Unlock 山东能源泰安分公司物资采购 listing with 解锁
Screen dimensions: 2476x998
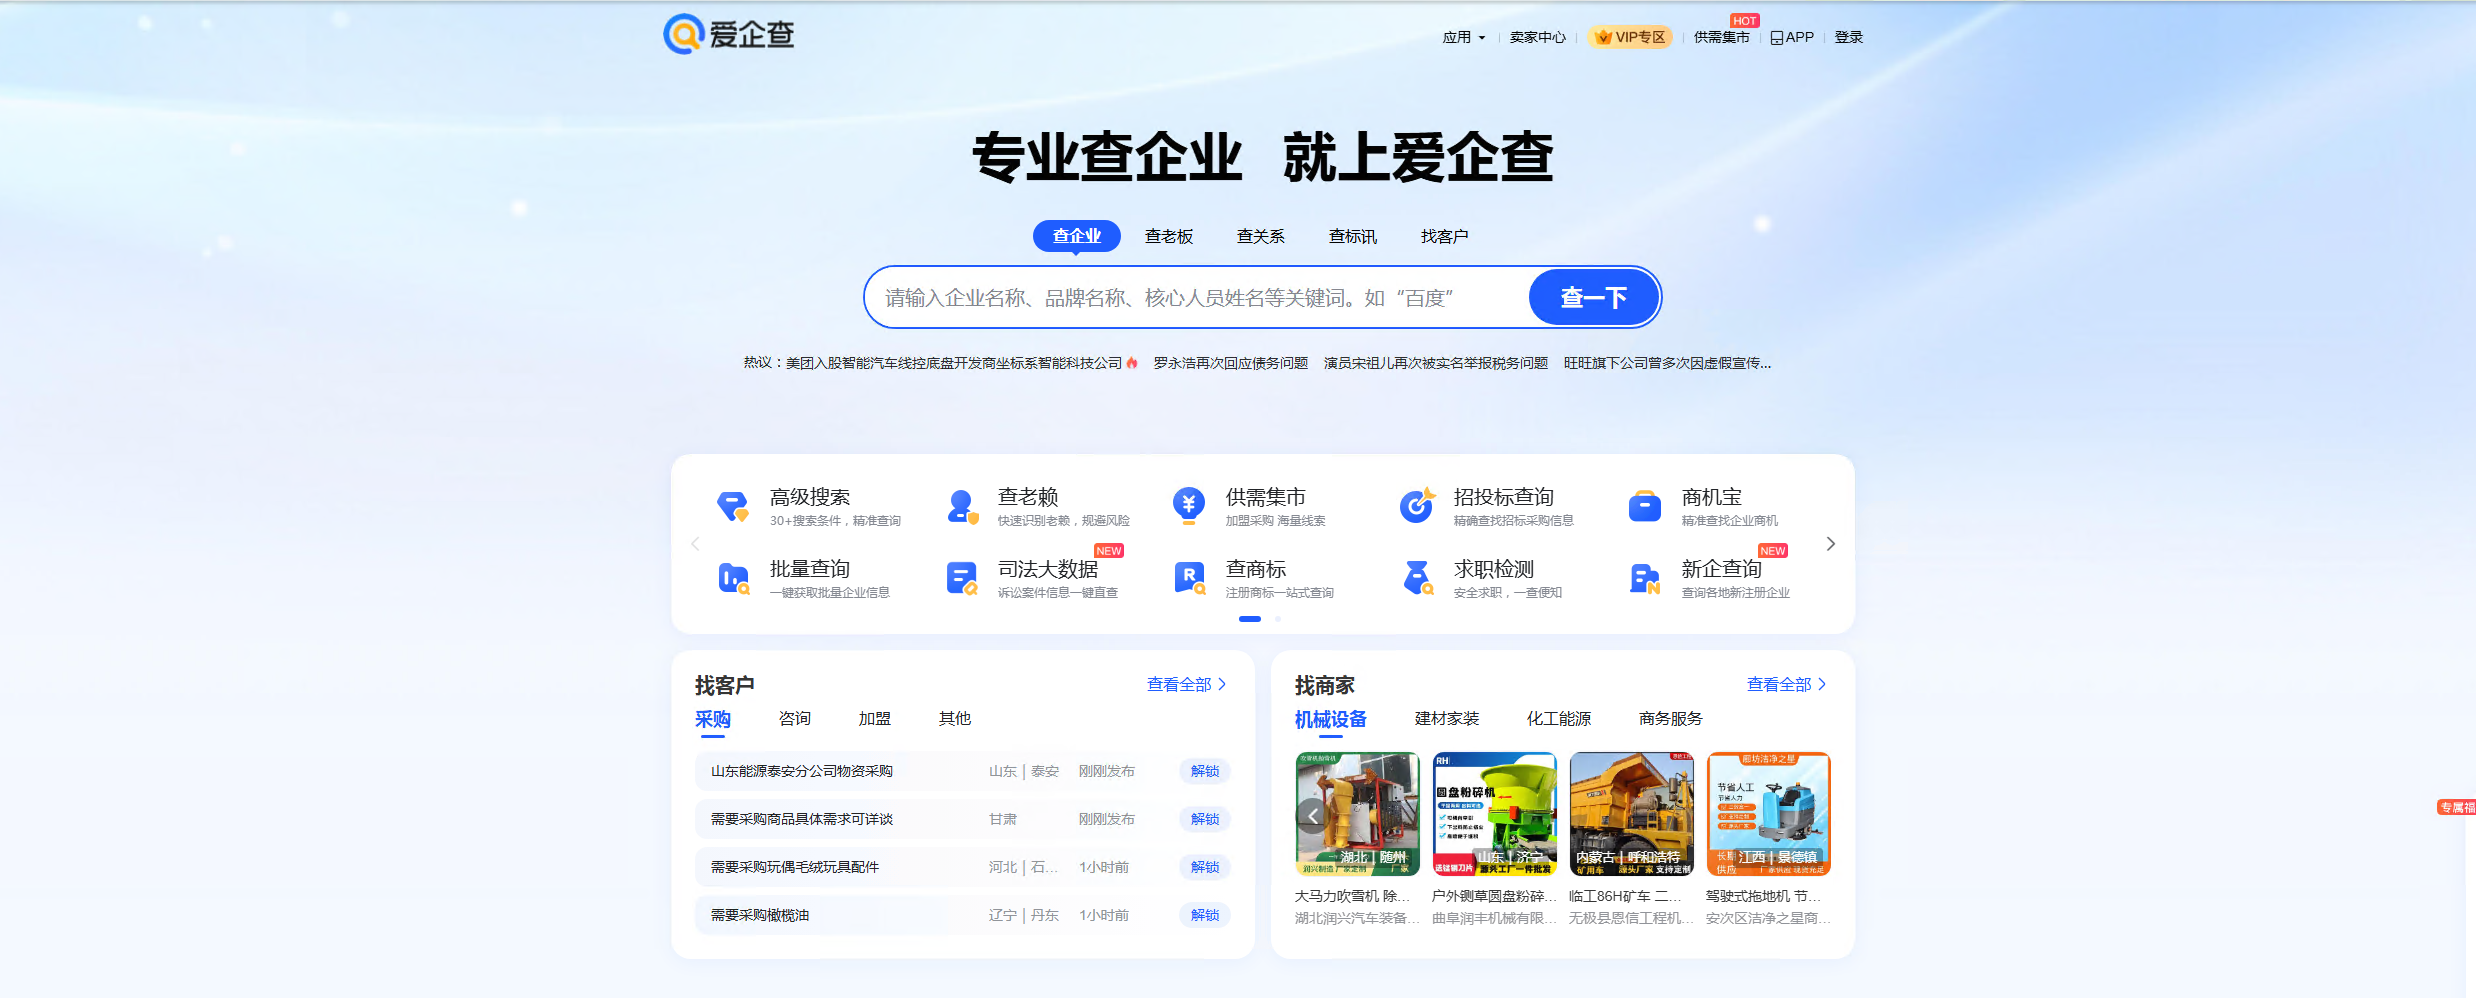(x=1204, y=771)
